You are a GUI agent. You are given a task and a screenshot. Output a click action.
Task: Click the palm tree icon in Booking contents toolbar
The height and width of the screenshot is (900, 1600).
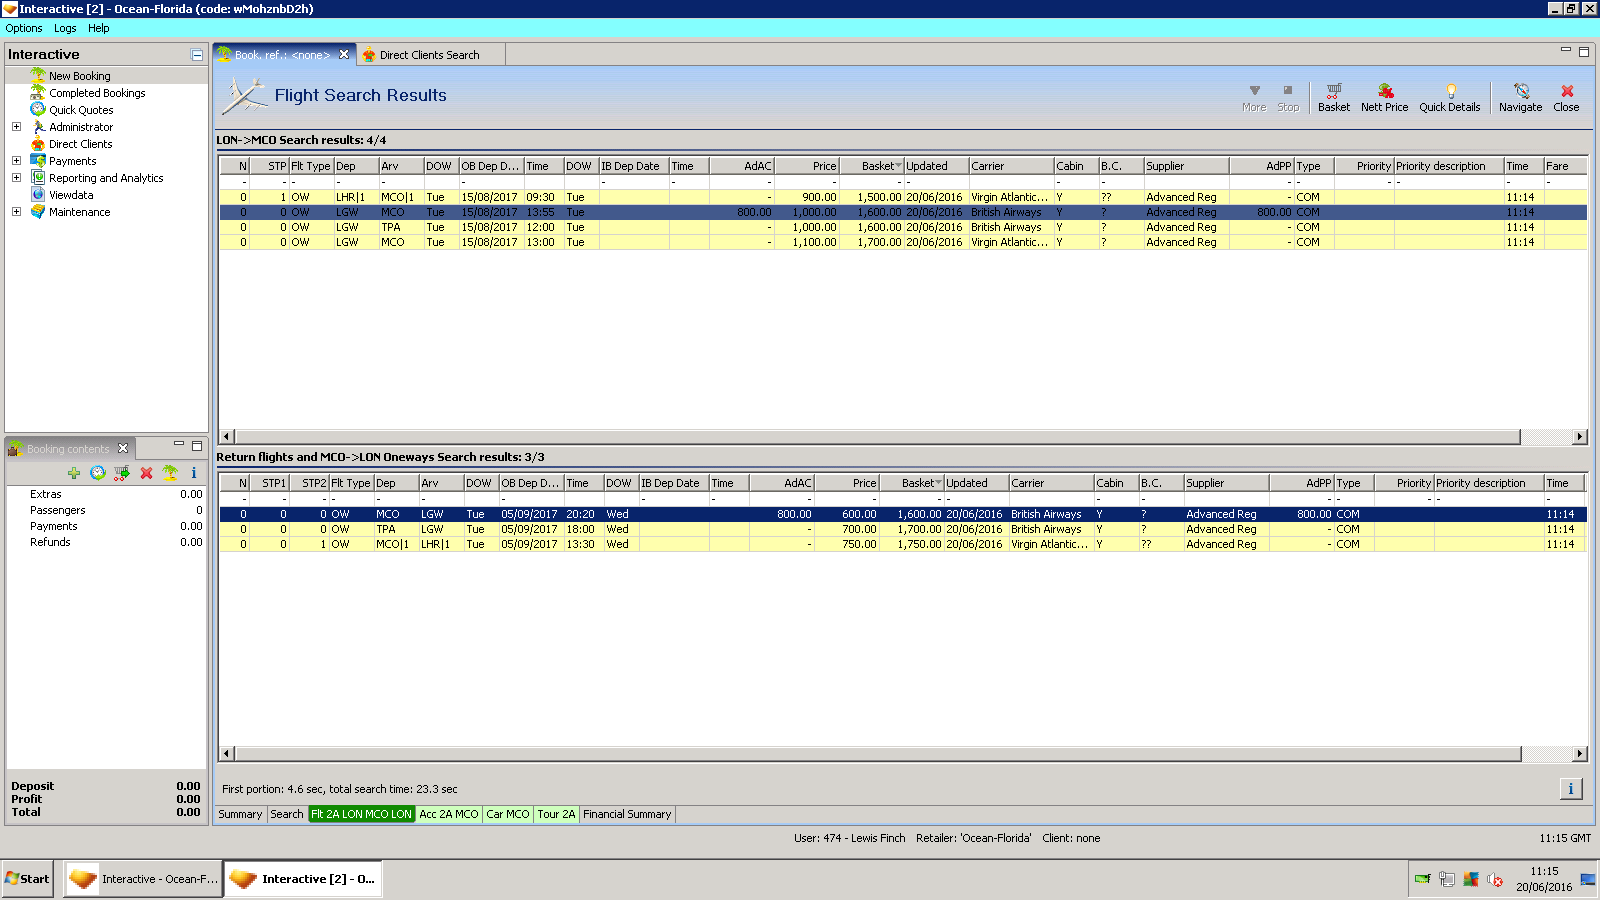tap(170, 473)
